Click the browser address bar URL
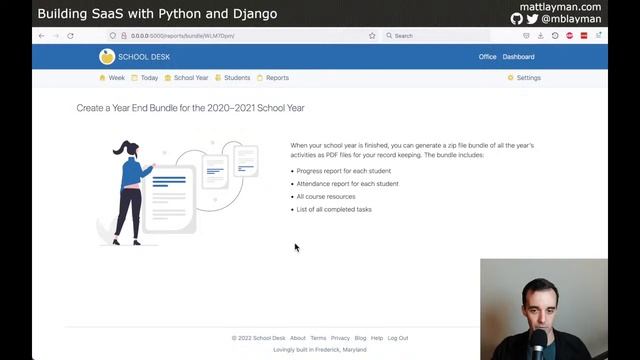640x360 pixels. point(182,36)
